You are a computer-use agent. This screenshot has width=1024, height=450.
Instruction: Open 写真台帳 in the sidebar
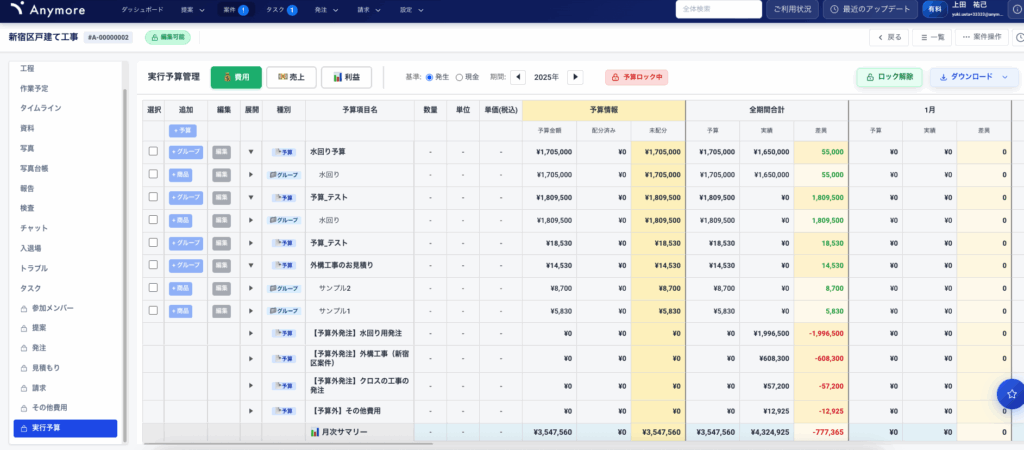[34, 169]
